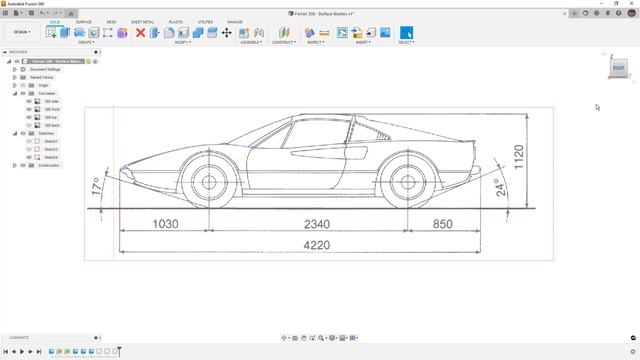Screen dimensions: 640x360
Task: Switch to the Manage tab
Action: (235, 22)
